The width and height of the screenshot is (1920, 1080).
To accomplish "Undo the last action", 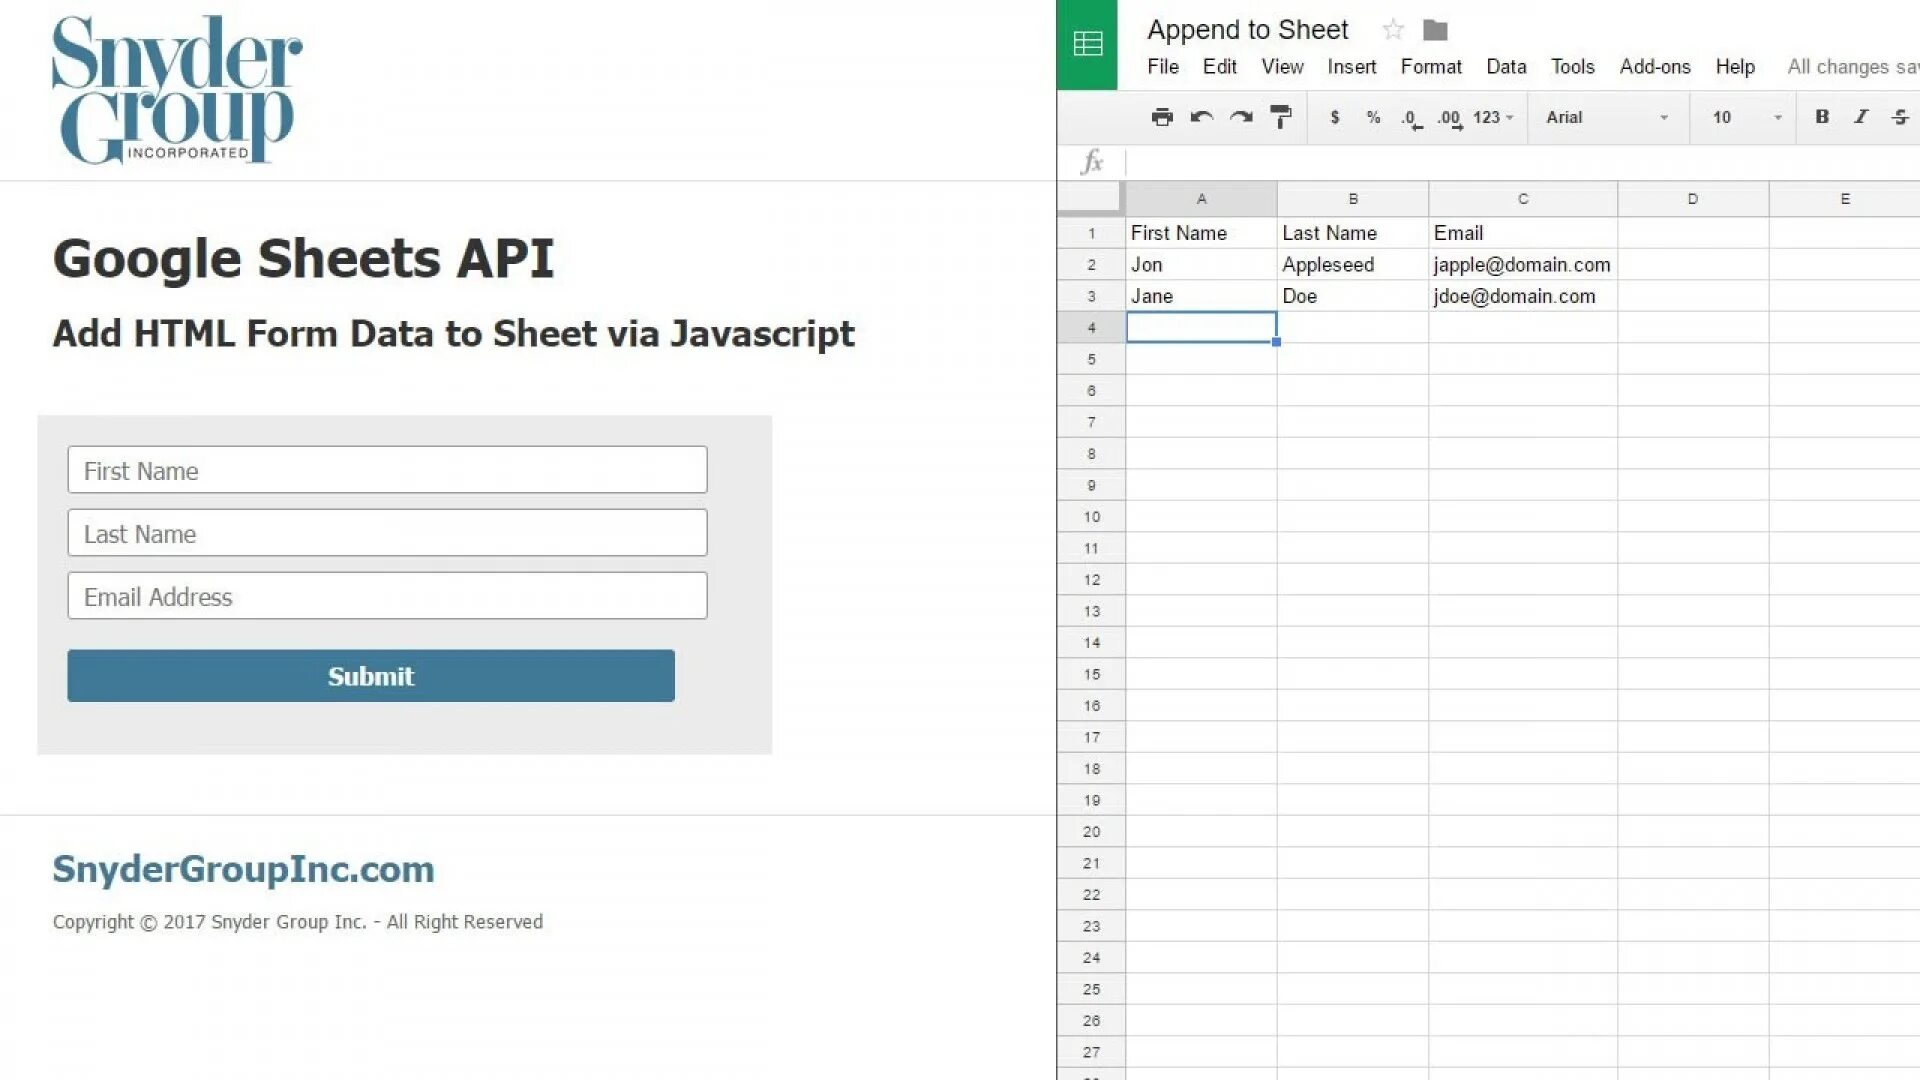I will point(1202,117).
